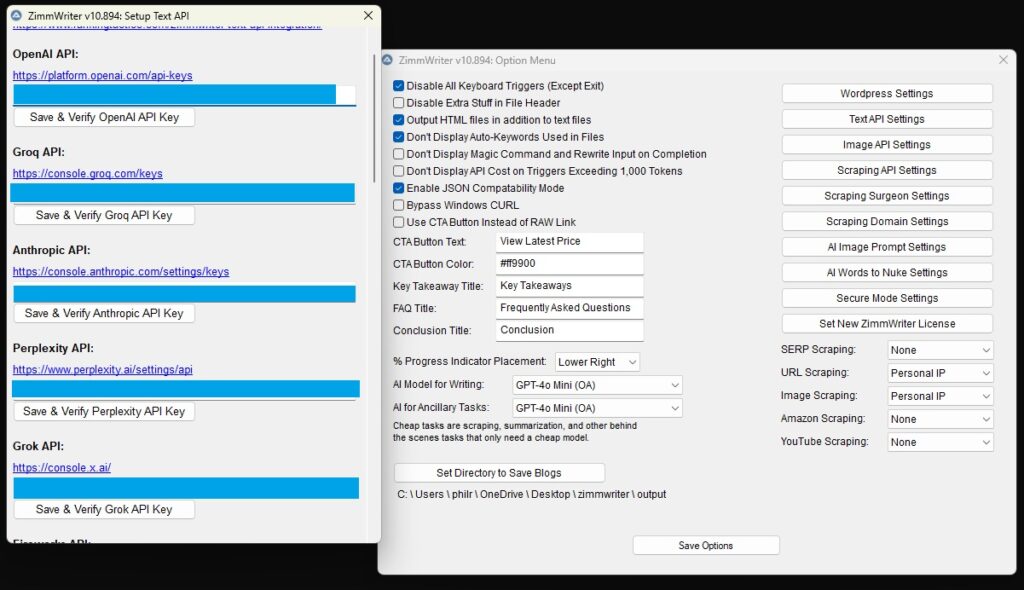Enable Bypass Windows CURL checkbox
The image size is (1024, 590).
398,205
